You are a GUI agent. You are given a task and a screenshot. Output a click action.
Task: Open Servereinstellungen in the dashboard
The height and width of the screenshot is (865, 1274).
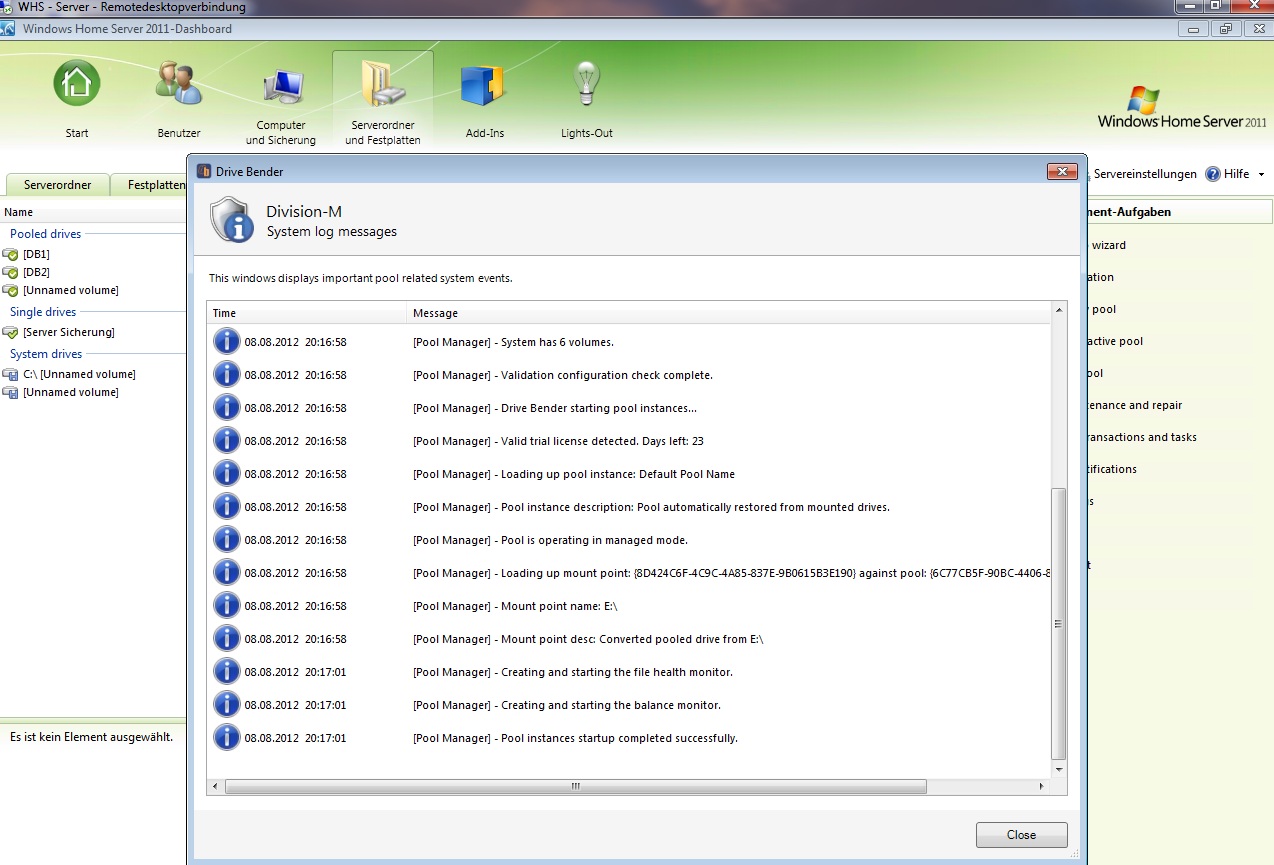point(1144,174)
